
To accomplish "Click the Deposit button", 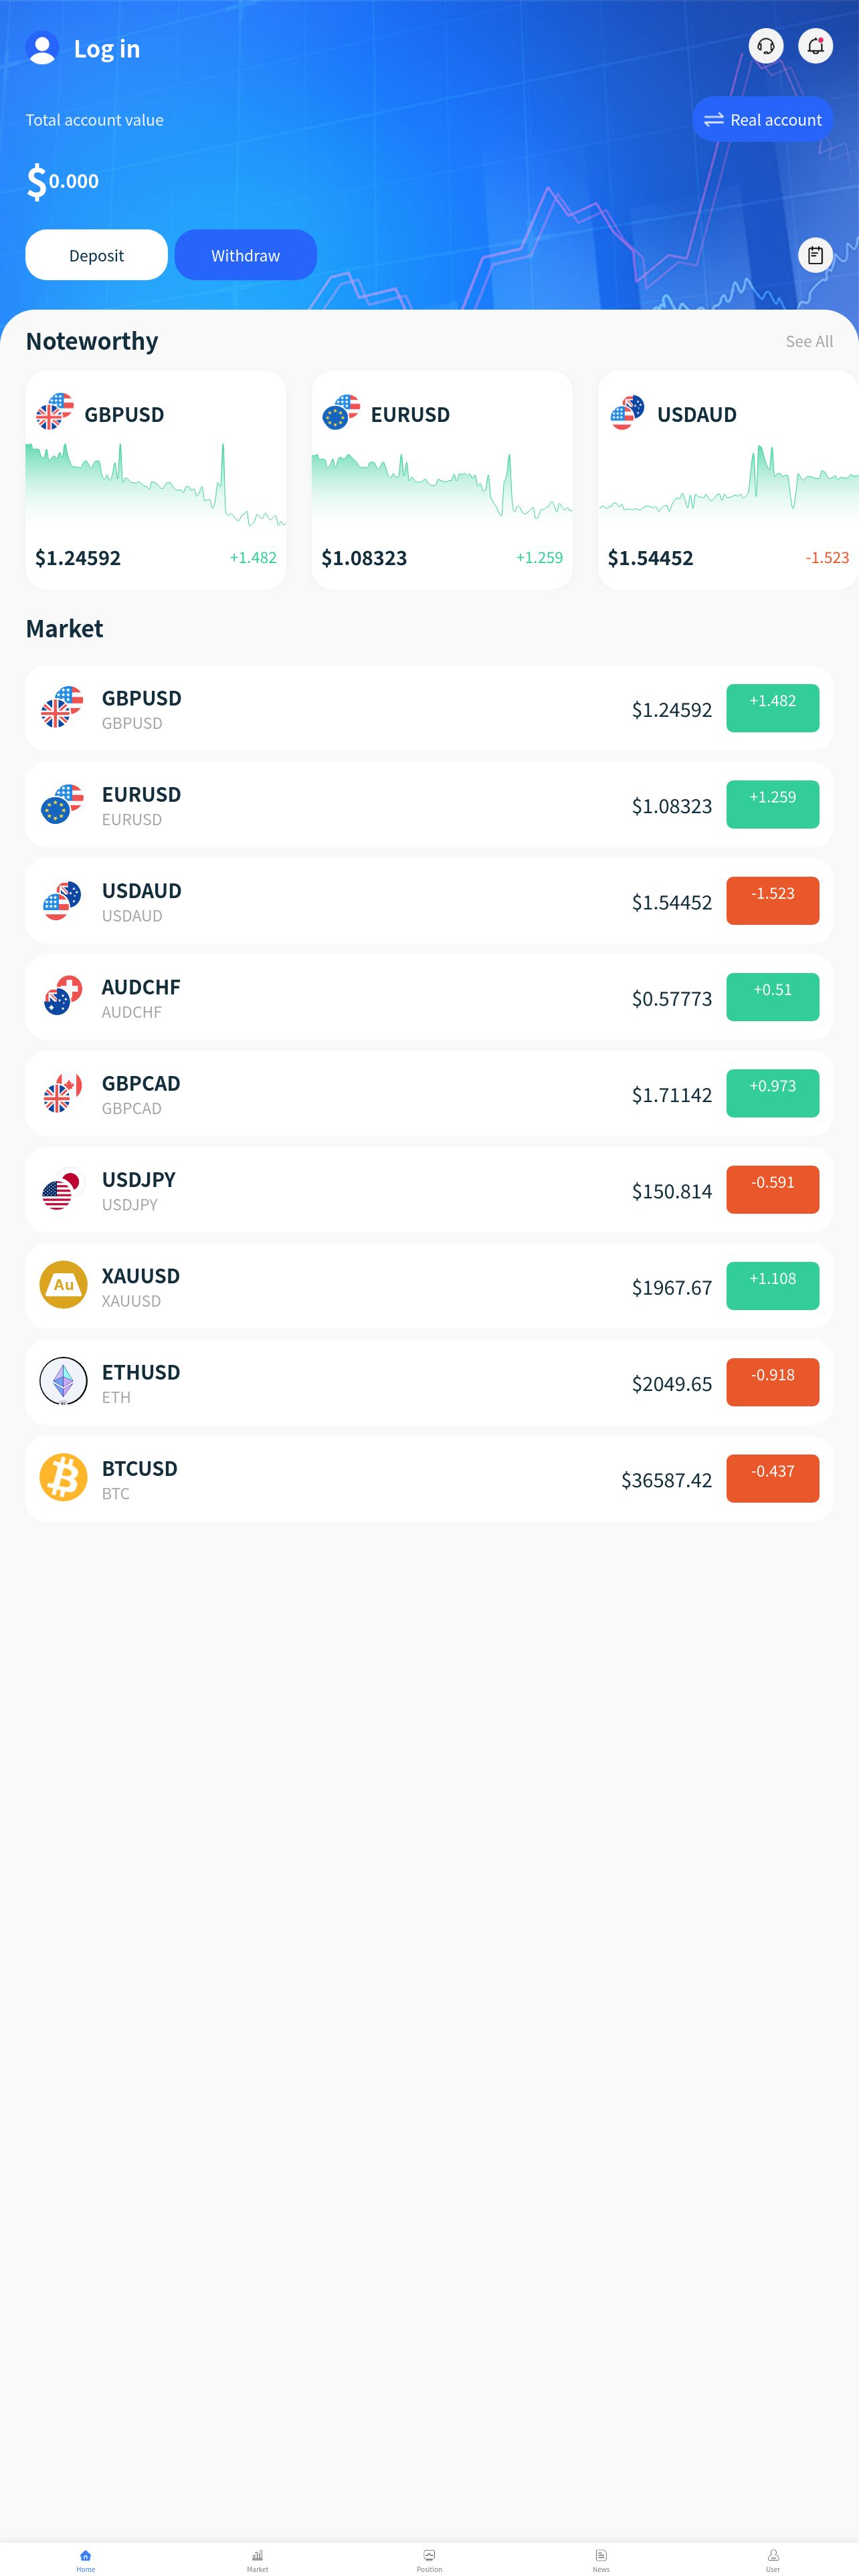I will click(x=96, y=255).
